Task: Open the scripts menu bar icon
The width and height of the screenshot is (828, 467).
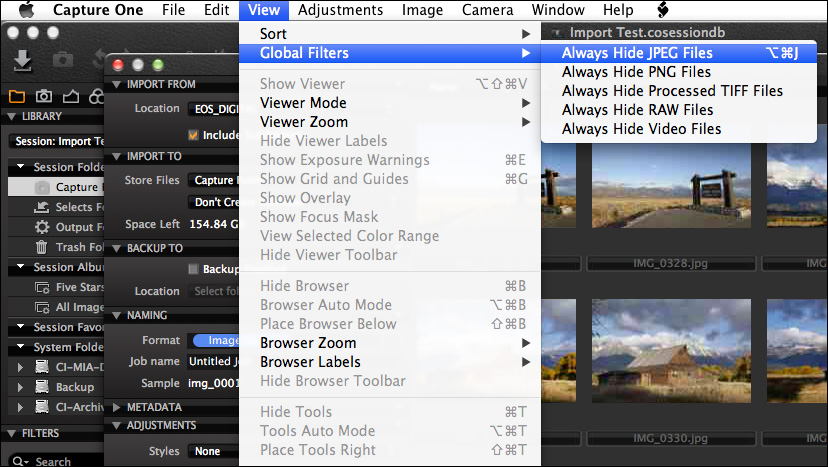Action: click(x=663, y=10)
